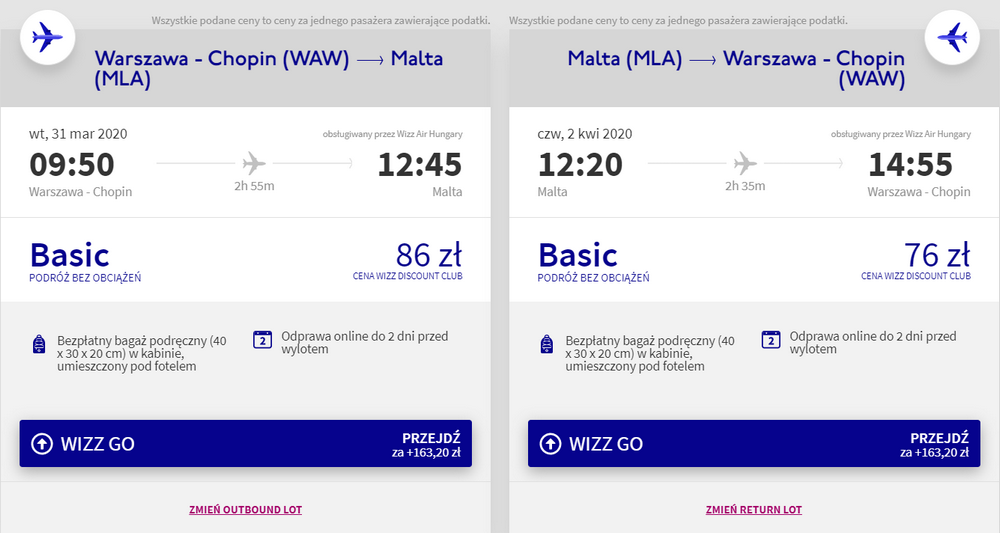1000x533 pixels.
Task: Click the return online check-in calendar icon
Action: (770, 340)
